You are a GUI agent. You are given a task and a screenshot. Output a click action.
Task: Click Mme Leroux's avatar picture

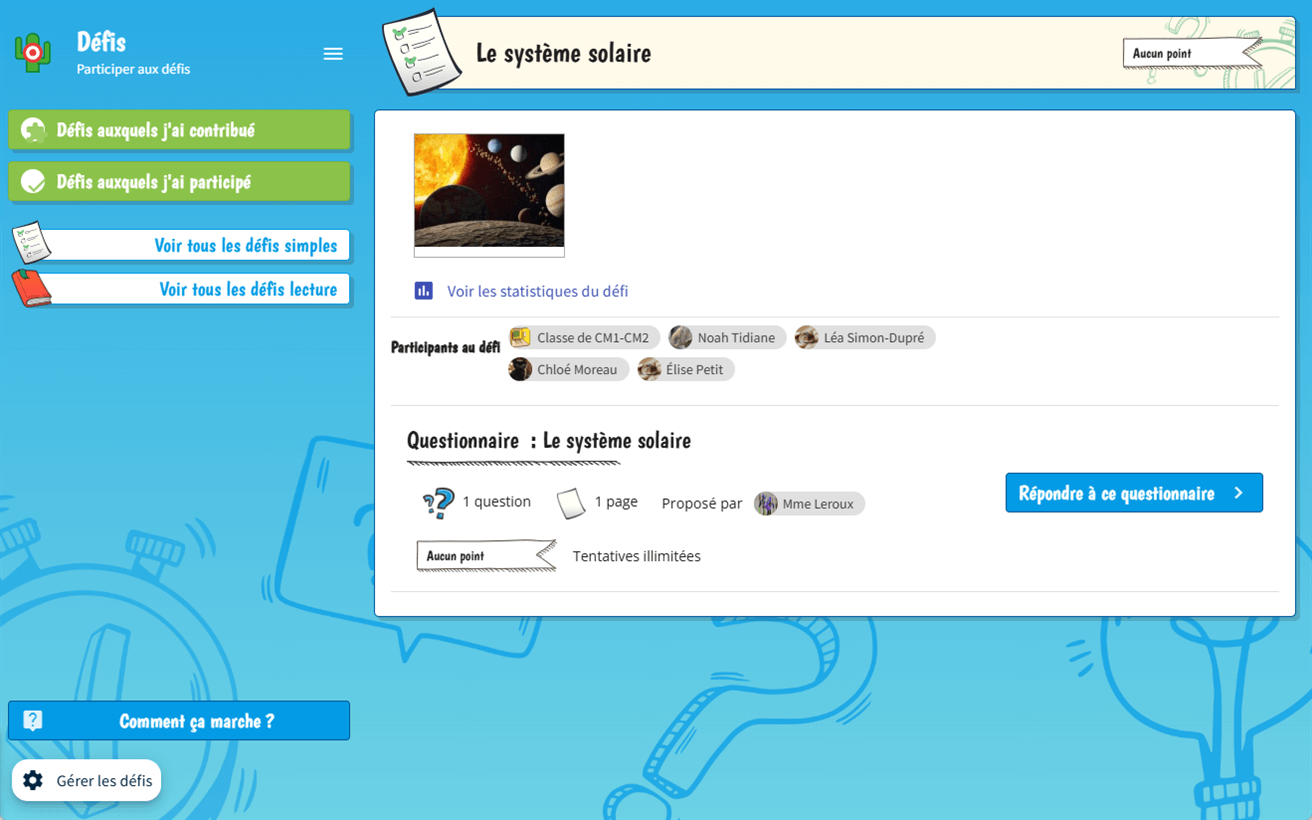pyautogui.click(x=766, y=504)
